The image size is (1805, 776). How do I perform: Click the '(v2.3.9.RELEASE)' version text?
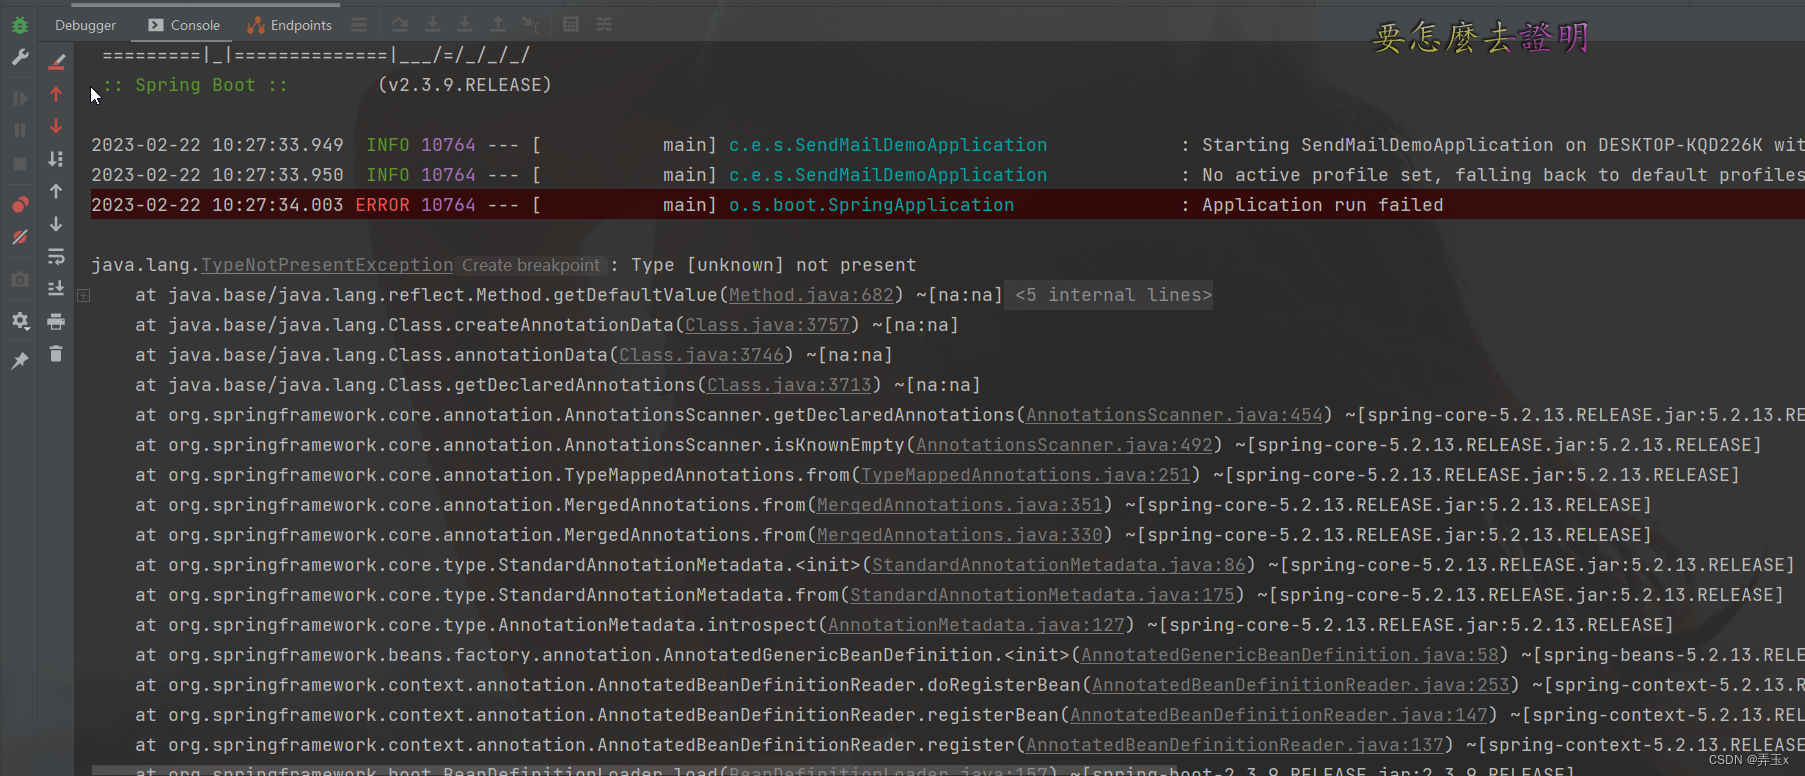(465, 85)
